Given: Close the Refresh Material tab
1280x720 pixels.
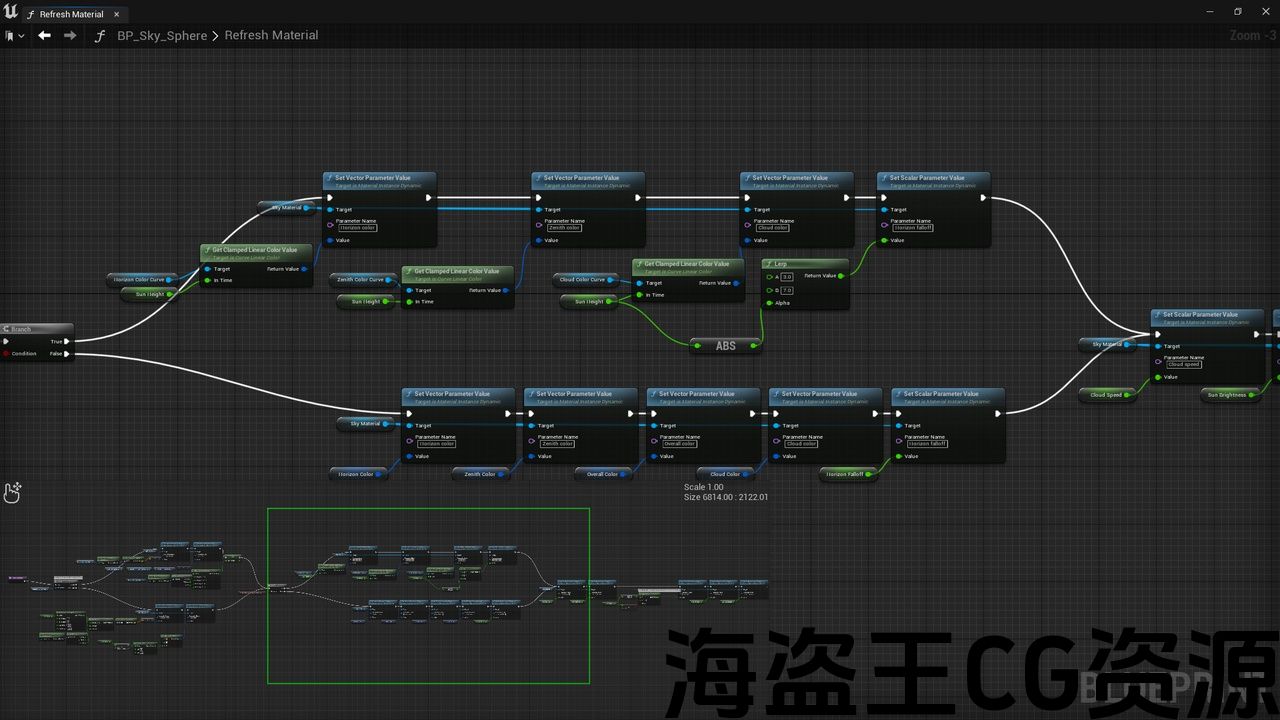Looking at the screenshot, I should click(x=116, y=14).
